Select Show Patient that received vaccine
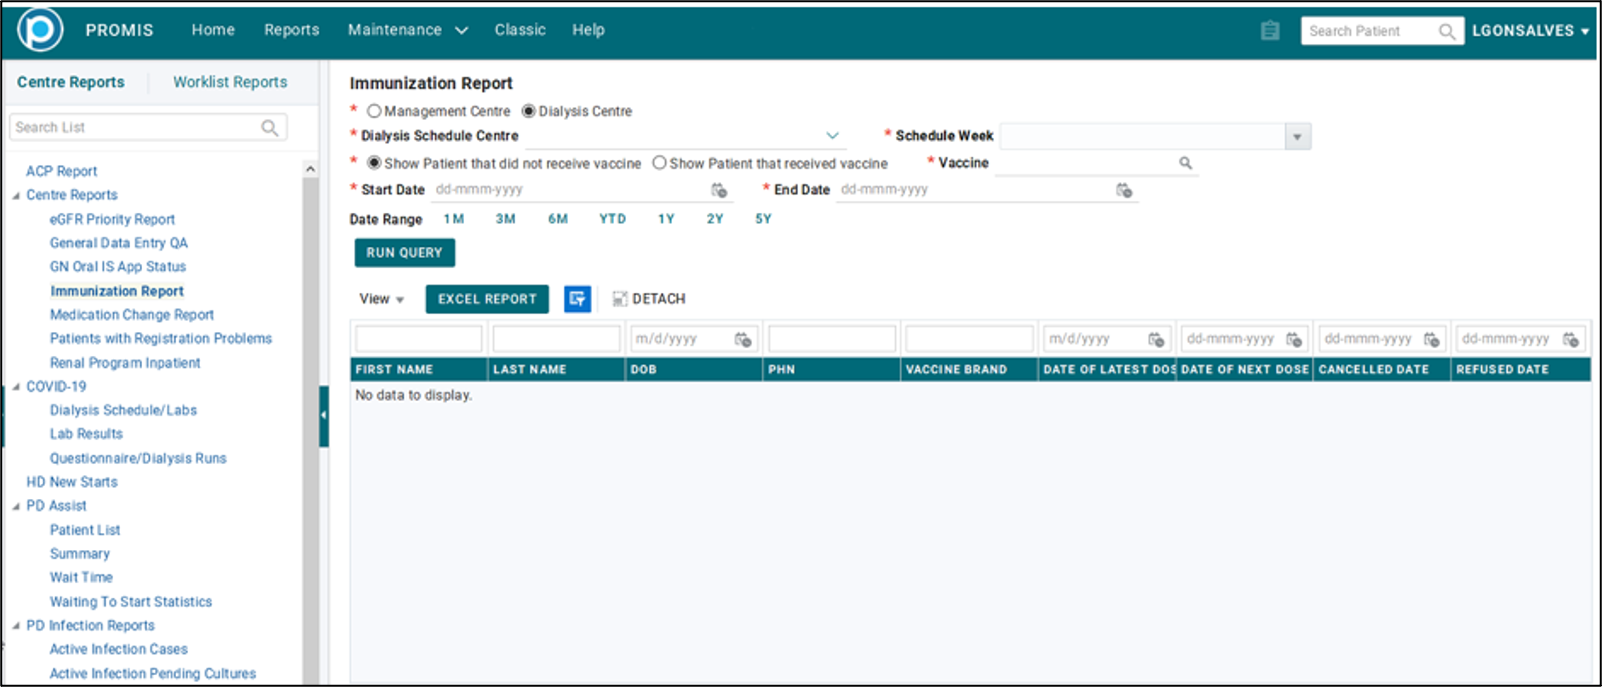 point(659,163)
